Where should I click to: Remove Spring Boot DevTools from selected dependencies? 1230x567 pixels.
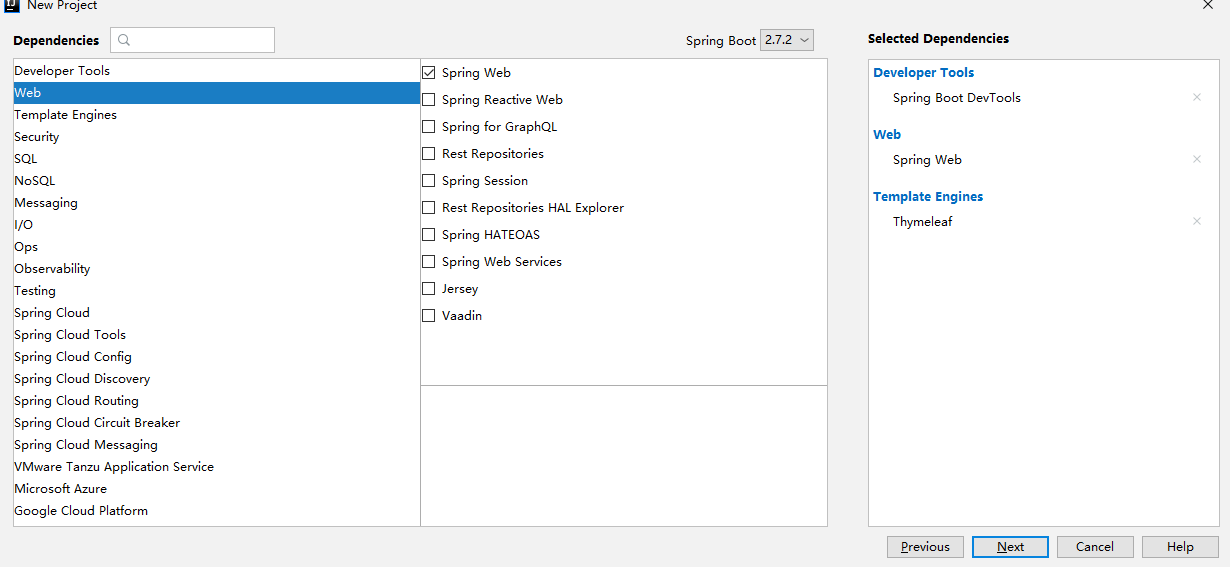[1197, 97]
